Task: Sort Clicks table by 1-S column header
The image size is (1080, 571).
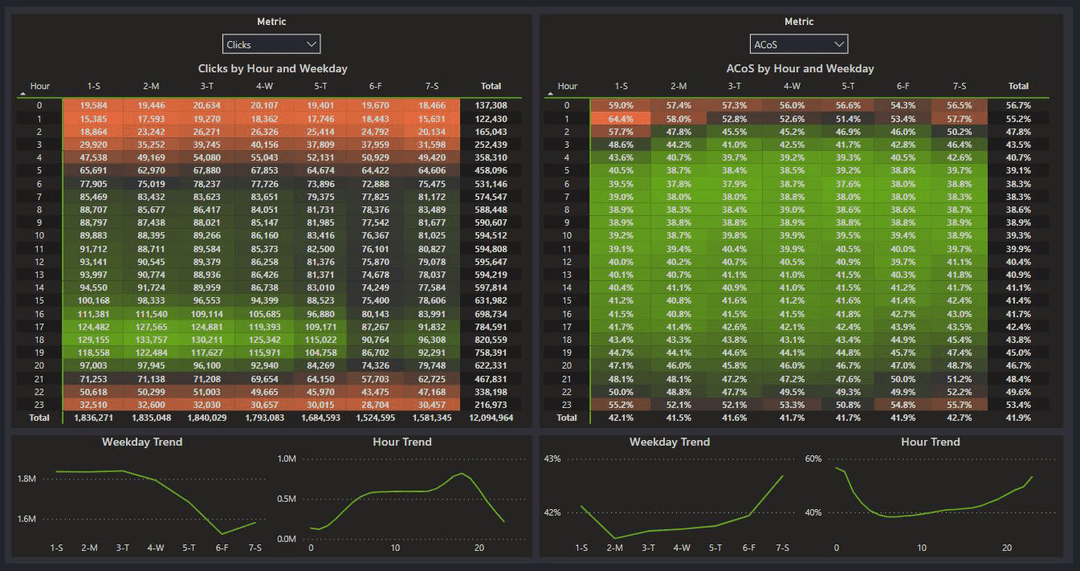Action: [x=94, y=86]
